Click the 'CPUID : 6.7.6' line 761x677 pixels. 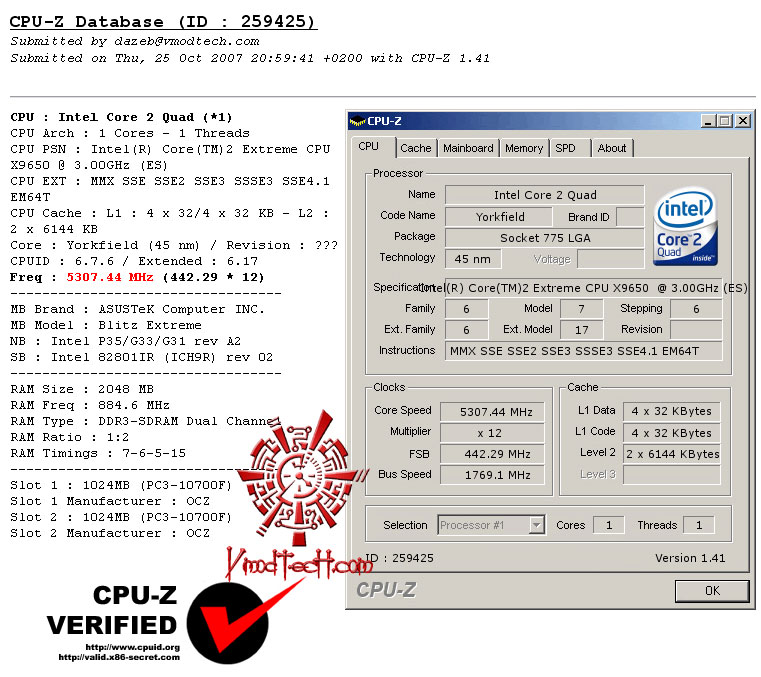[134, 261]
